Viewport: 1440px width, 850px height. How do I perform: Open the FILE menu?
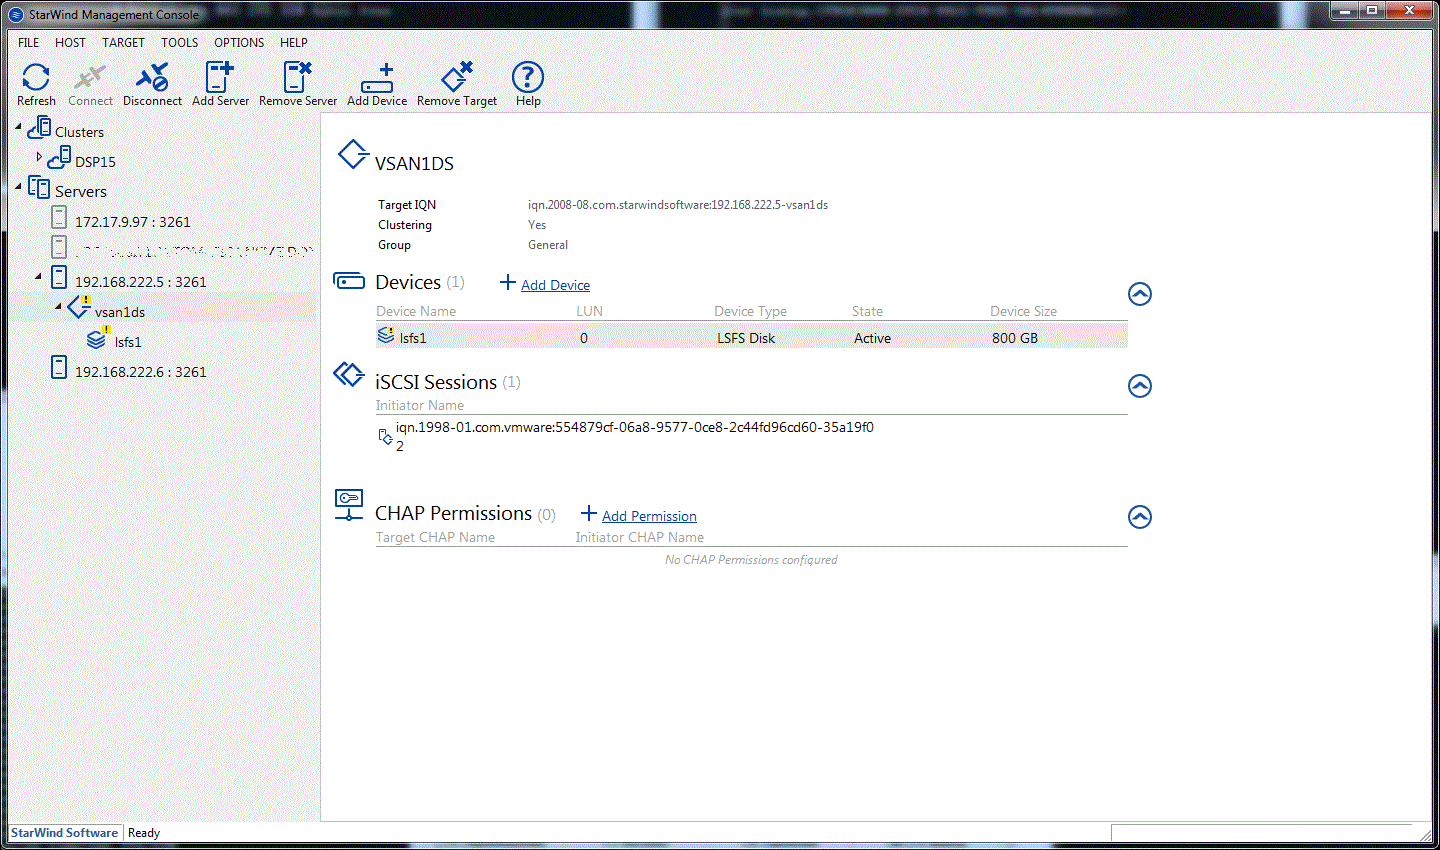click(29, 43)
